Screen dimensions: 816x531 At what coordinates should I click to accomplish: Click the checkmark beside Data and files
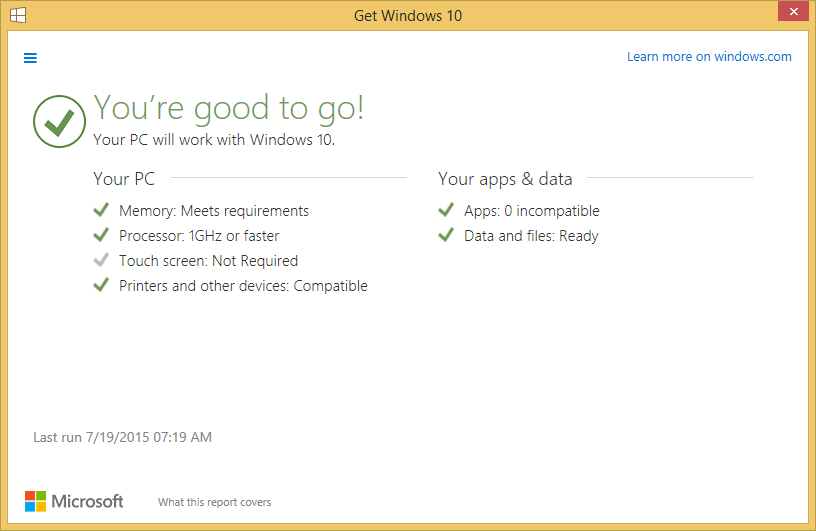point(446,235)
